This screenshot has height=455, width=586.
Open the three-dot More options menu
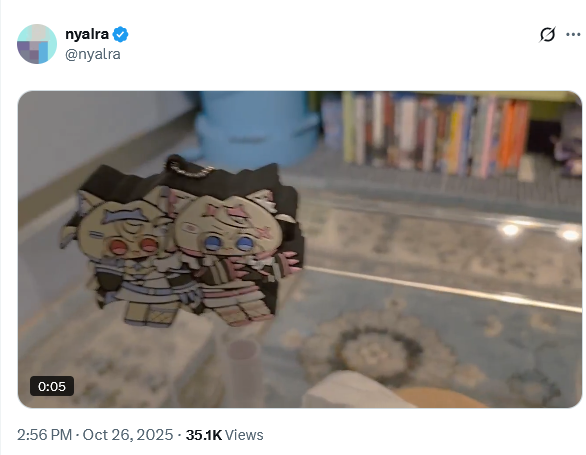coord(573,34)
